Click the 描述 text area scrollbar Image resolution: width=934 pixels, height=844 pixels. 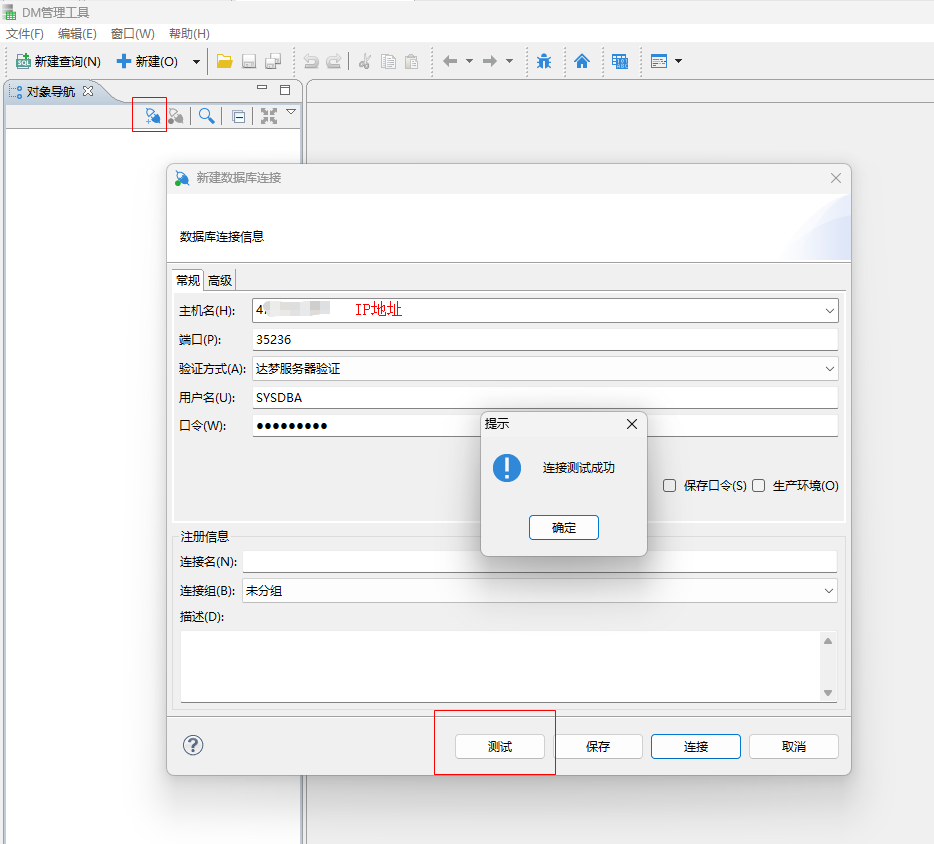(x=827, y=666)
